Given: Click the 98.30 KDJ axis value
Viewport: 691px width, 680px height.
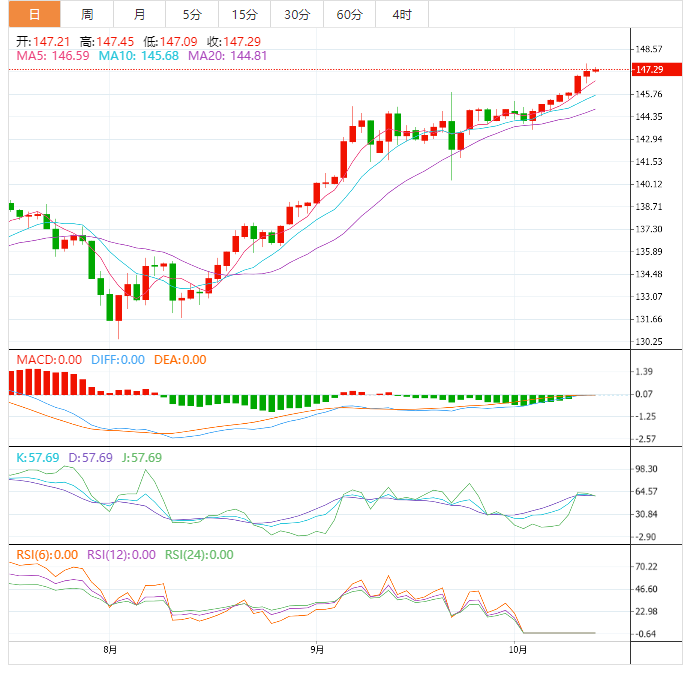Looking at the screenshot, I should click(646, 469).
